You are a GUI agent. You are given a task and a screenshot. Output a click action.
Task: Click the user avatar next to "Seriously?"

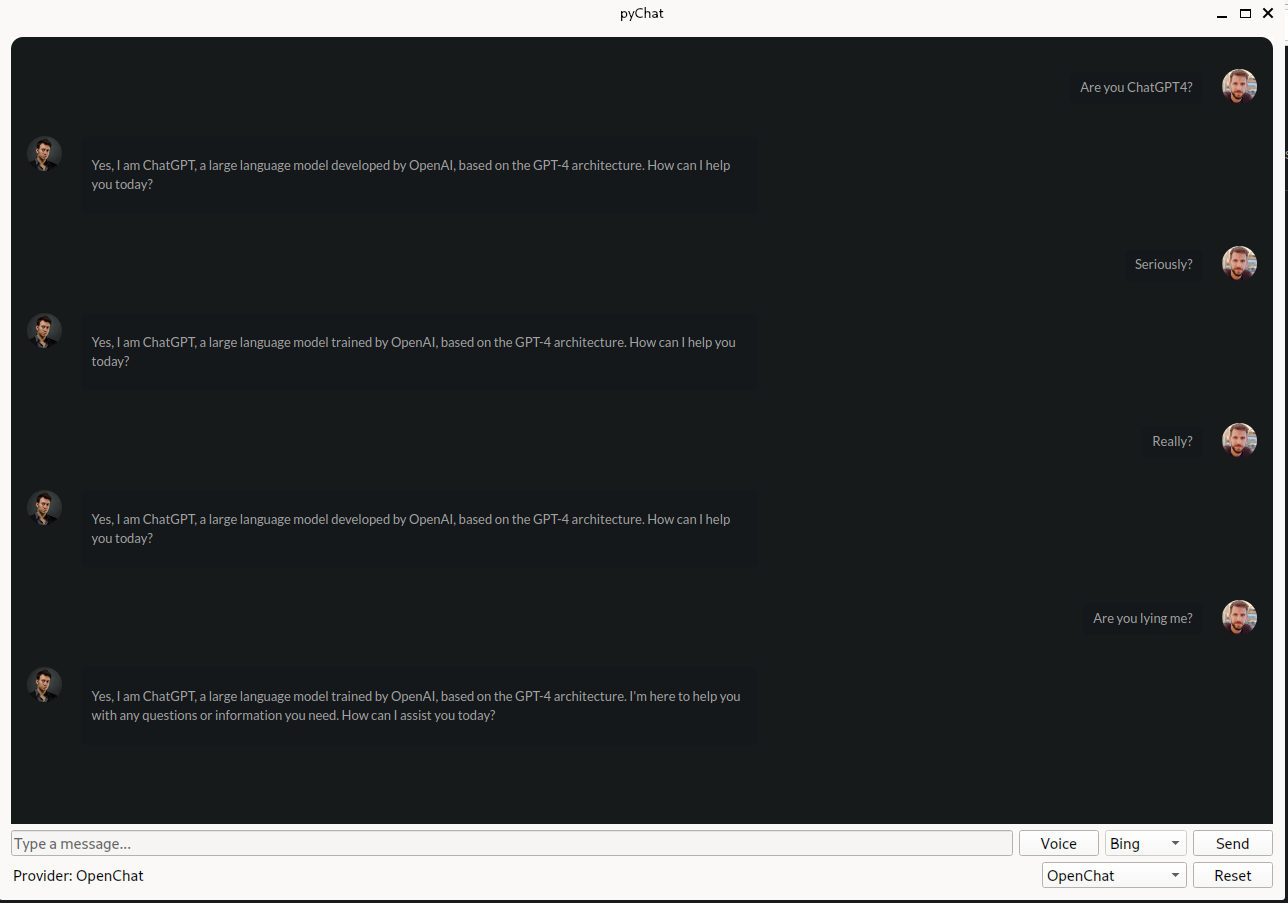[1239, 264]
